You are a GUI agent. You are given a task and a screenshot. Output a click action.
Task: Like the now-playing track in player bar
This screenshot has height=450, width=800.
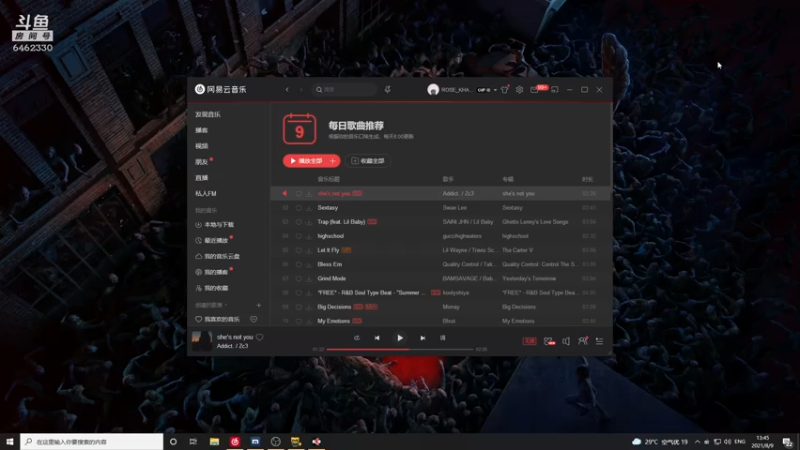pos(260,337)
